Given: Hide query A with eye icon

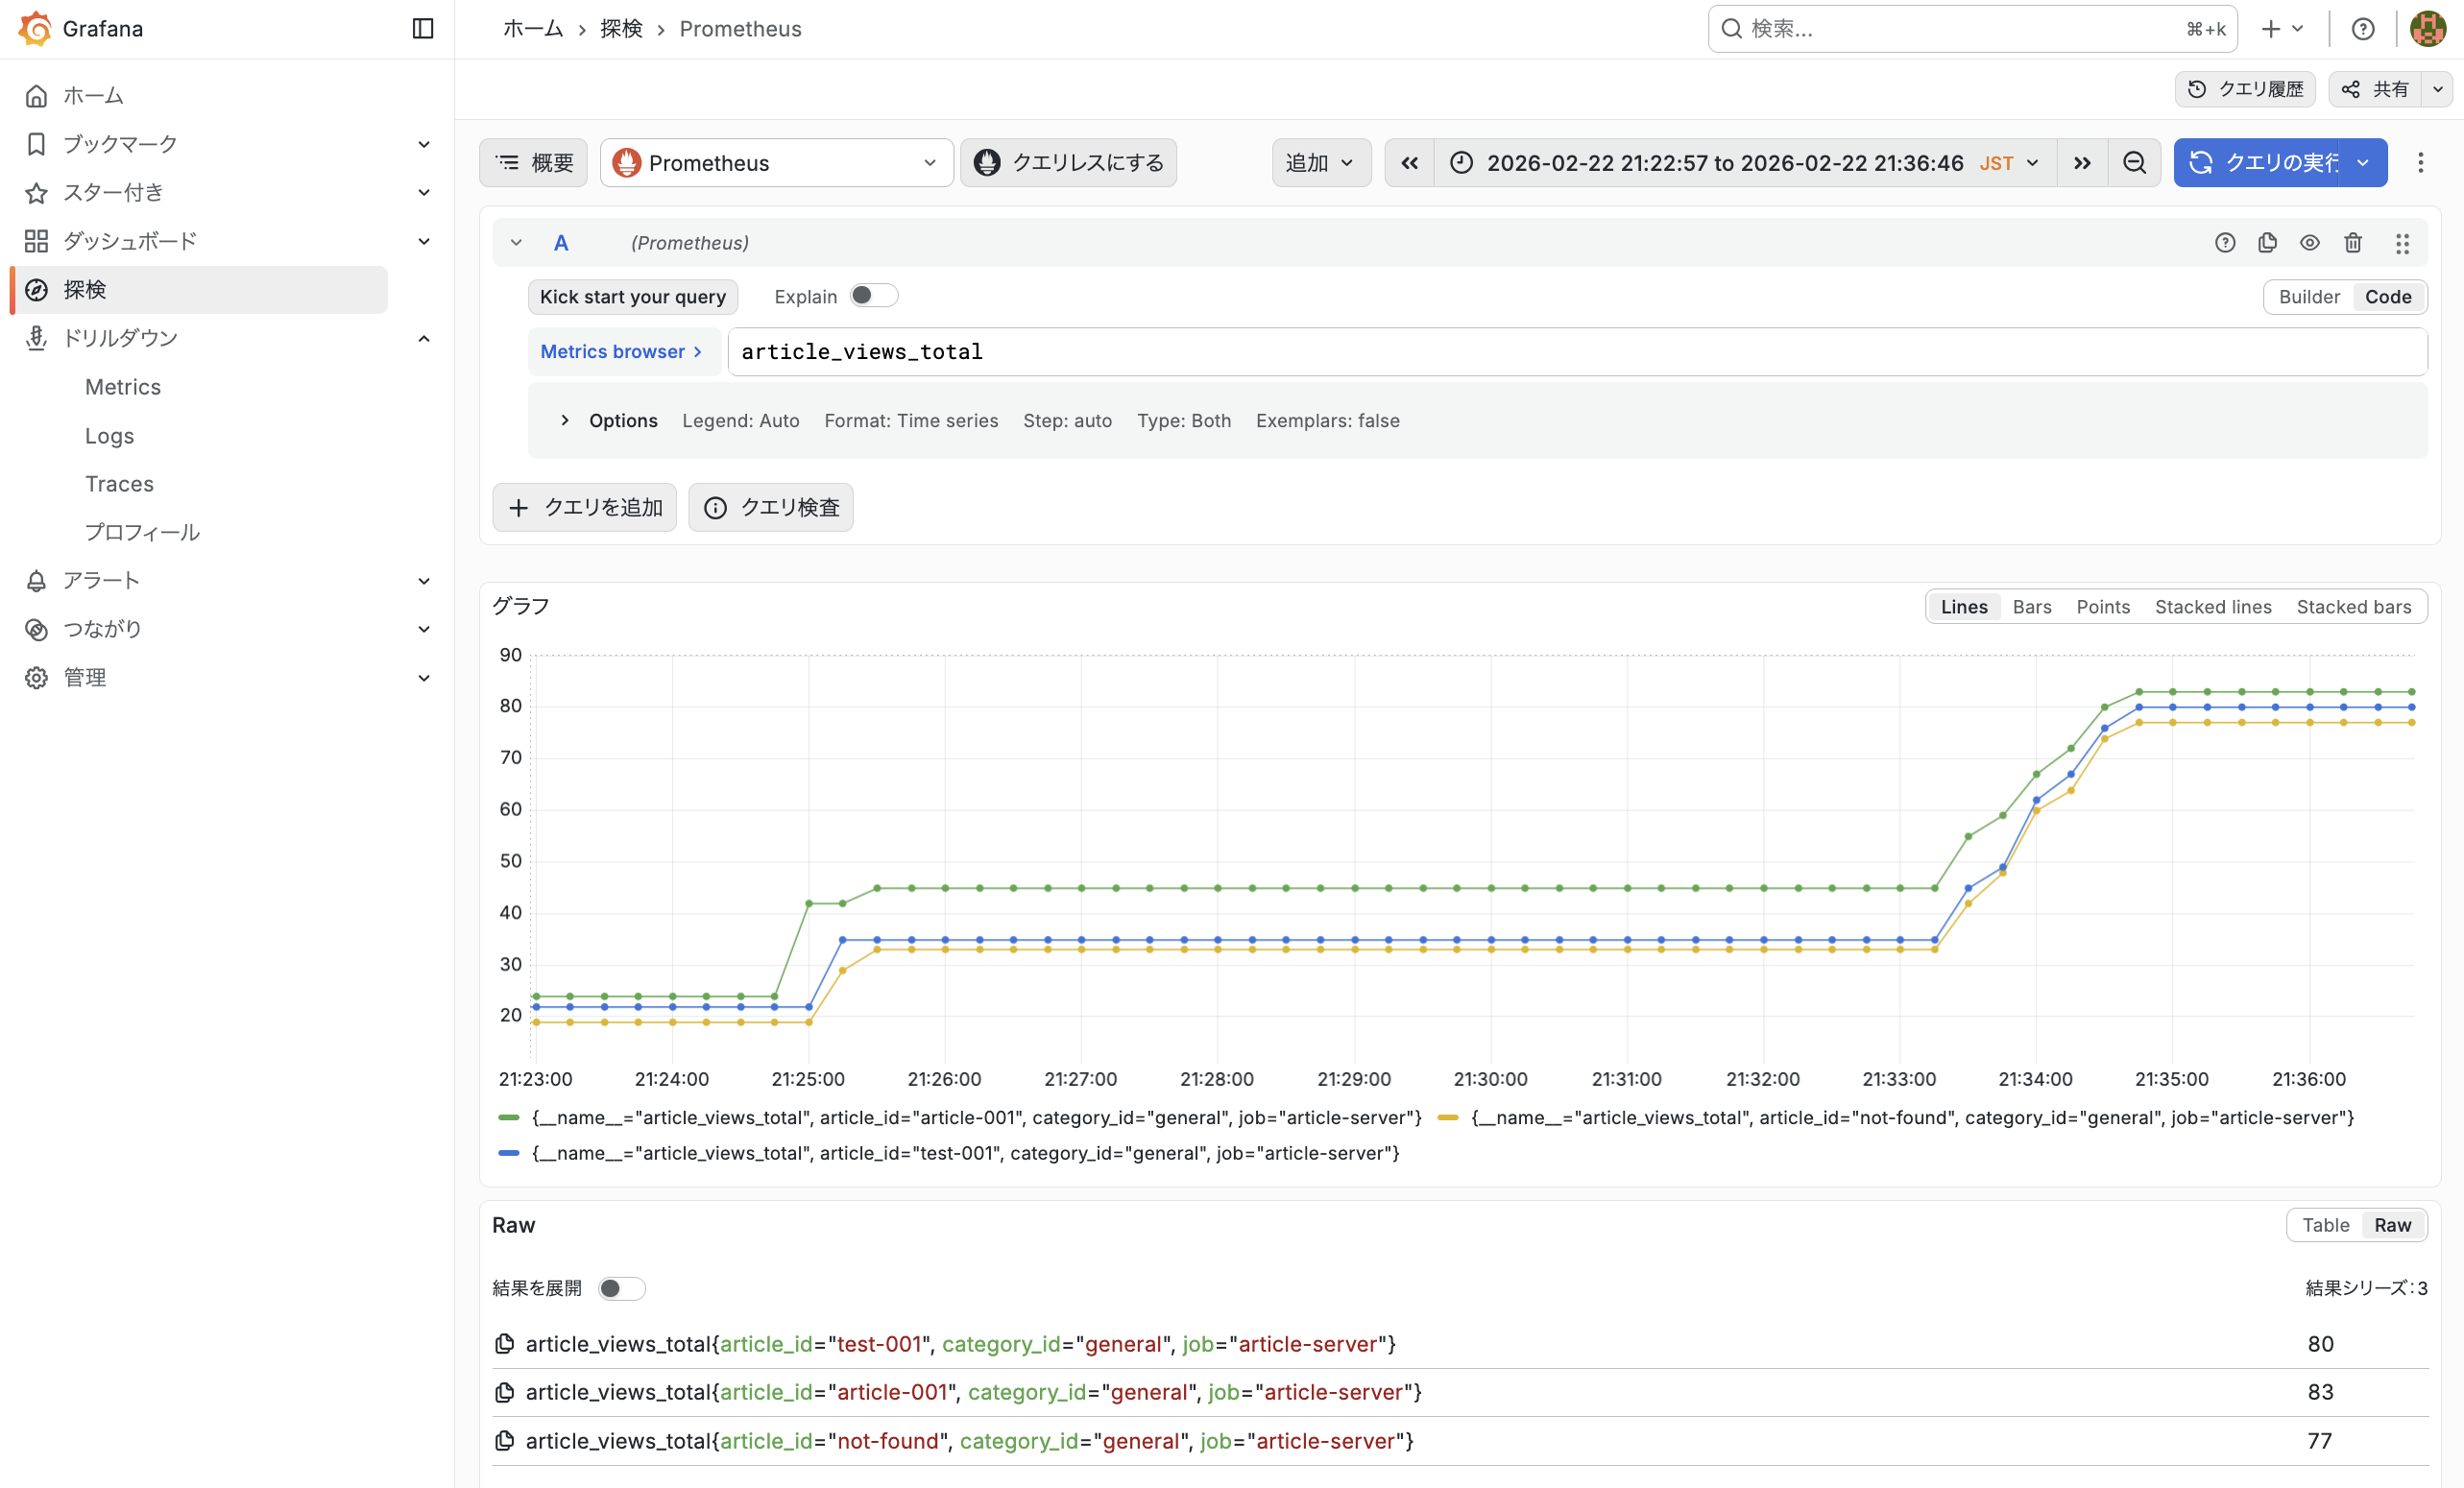Looking at the screenshot, I should click(x=2309, y=243).
